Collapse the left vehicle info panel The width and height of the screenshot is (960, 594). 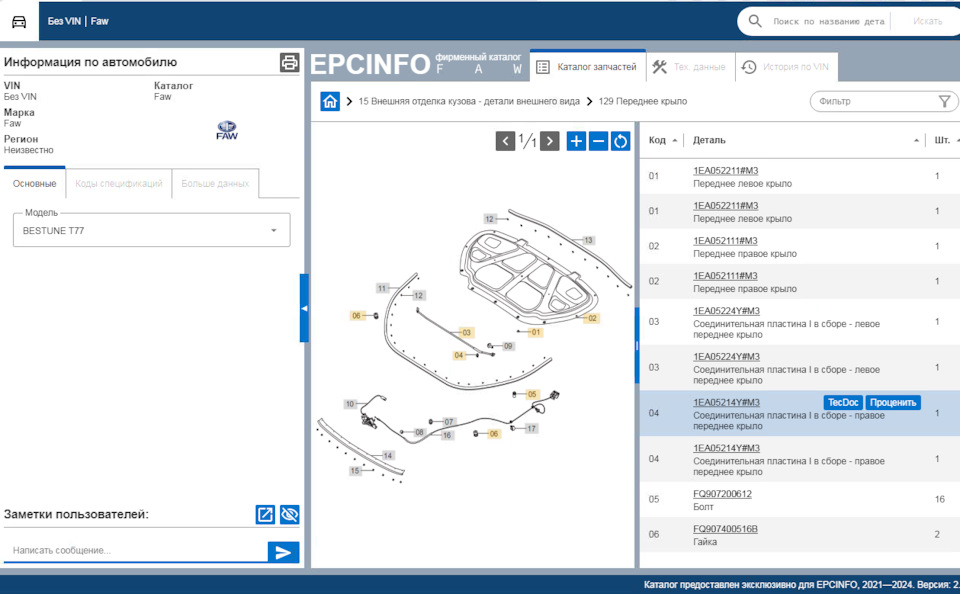pos(304,308)
